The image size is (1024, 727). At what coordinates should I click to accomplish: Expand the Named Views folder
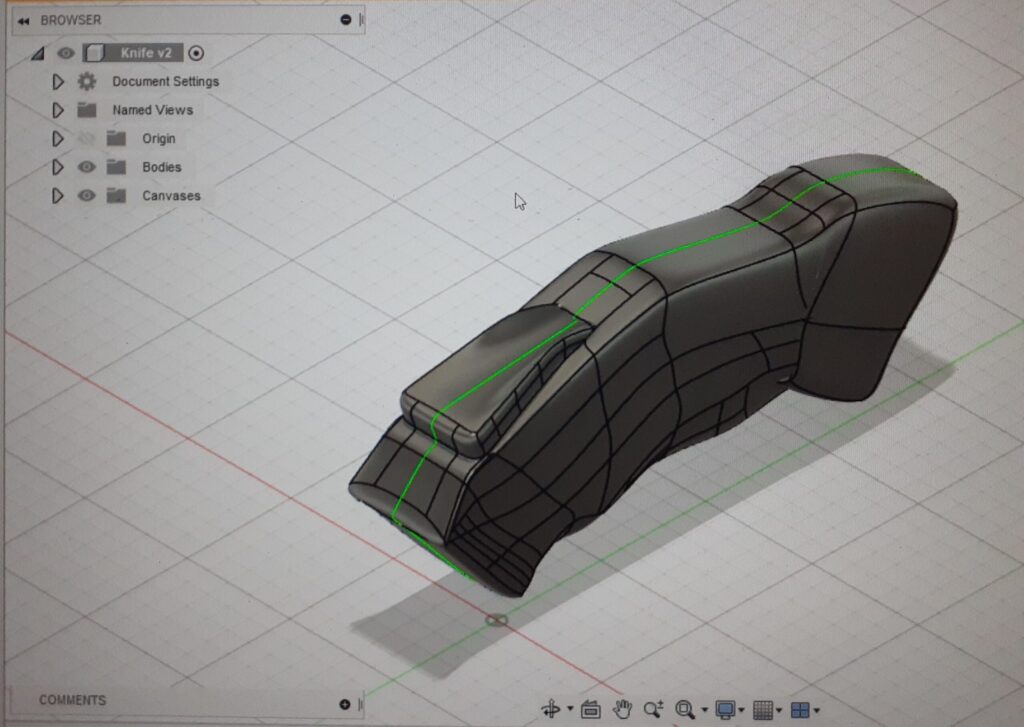[58, 110]
